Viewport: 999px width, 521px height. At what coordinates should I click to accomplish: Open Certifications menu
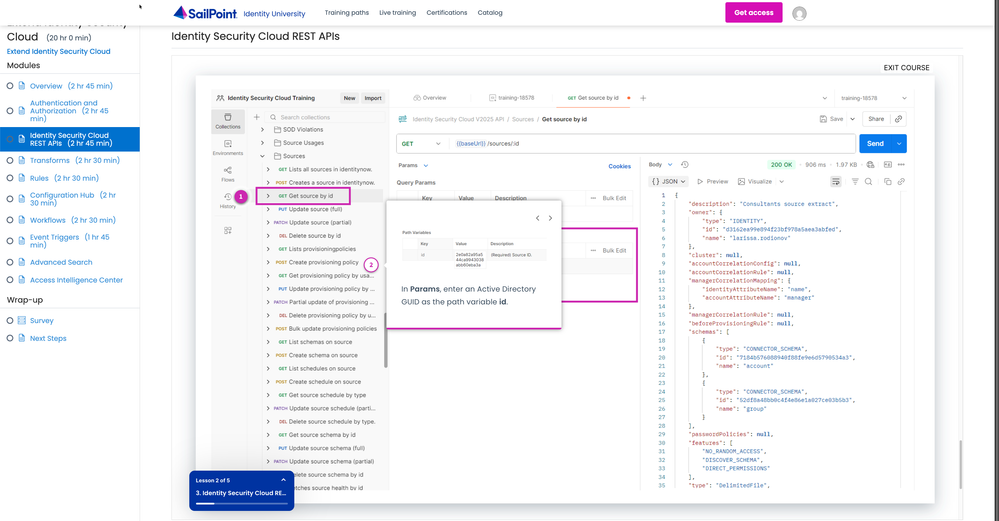coord(447,13)
